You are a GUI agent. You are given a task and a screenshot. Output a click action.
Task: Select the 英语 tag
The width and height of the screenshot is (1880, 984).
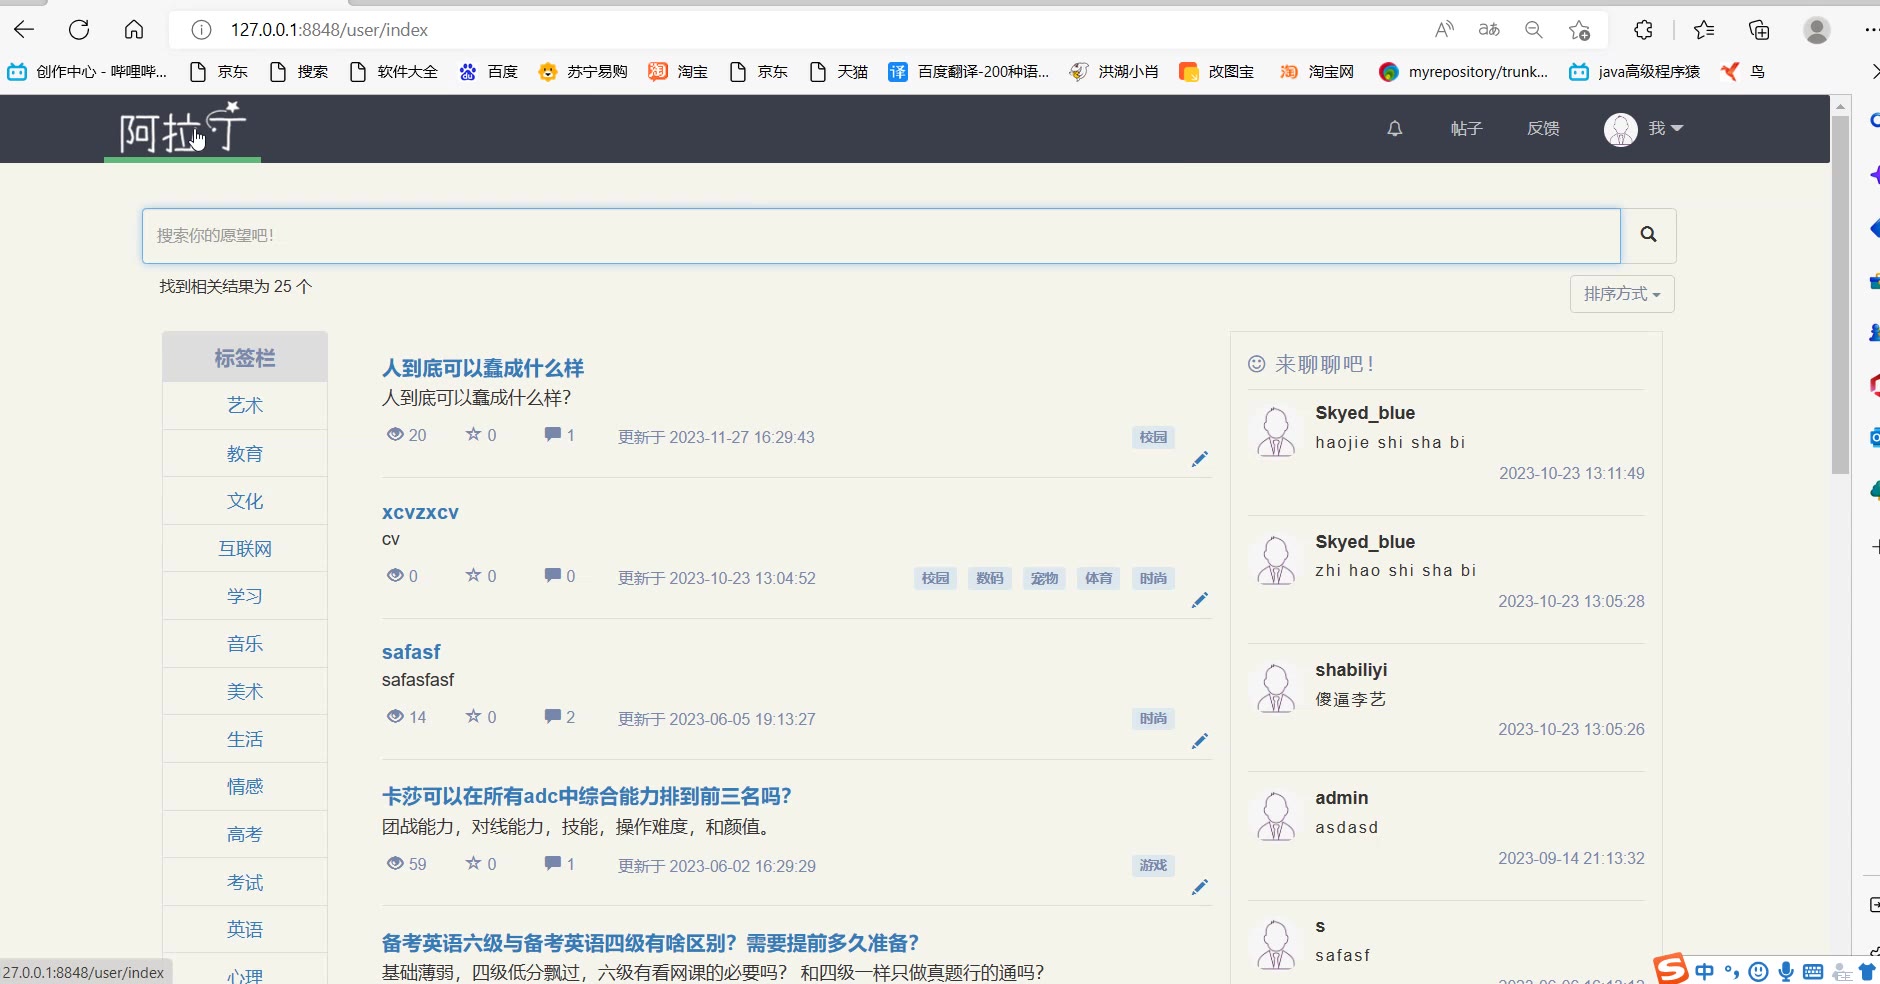point(245,929)
